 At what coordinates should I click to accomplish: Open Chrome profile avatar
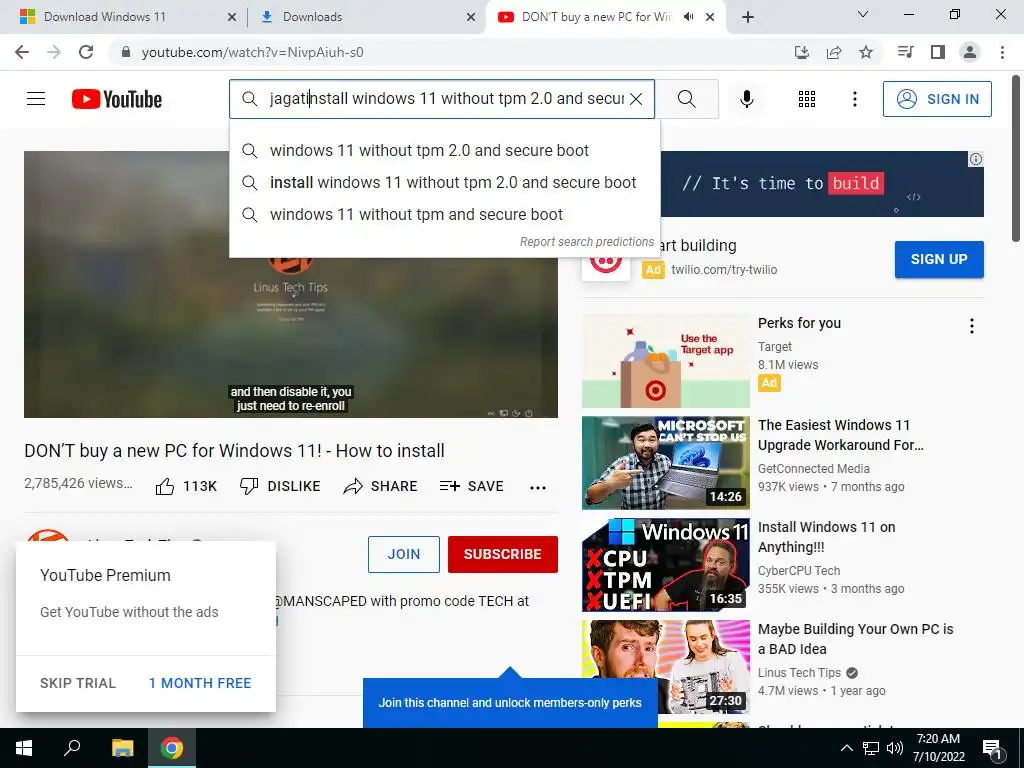(x=970, y=52)
